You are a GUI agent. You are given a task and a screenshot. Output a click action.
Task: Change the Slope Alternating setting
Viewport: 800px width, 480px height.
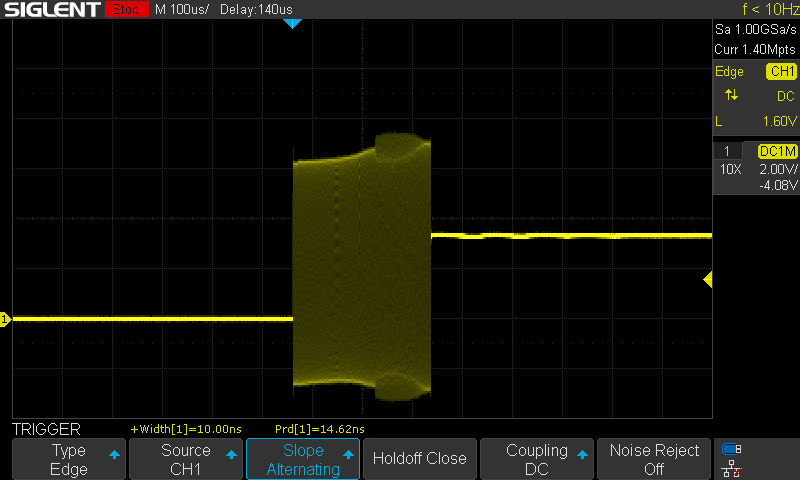coord(303,459)
